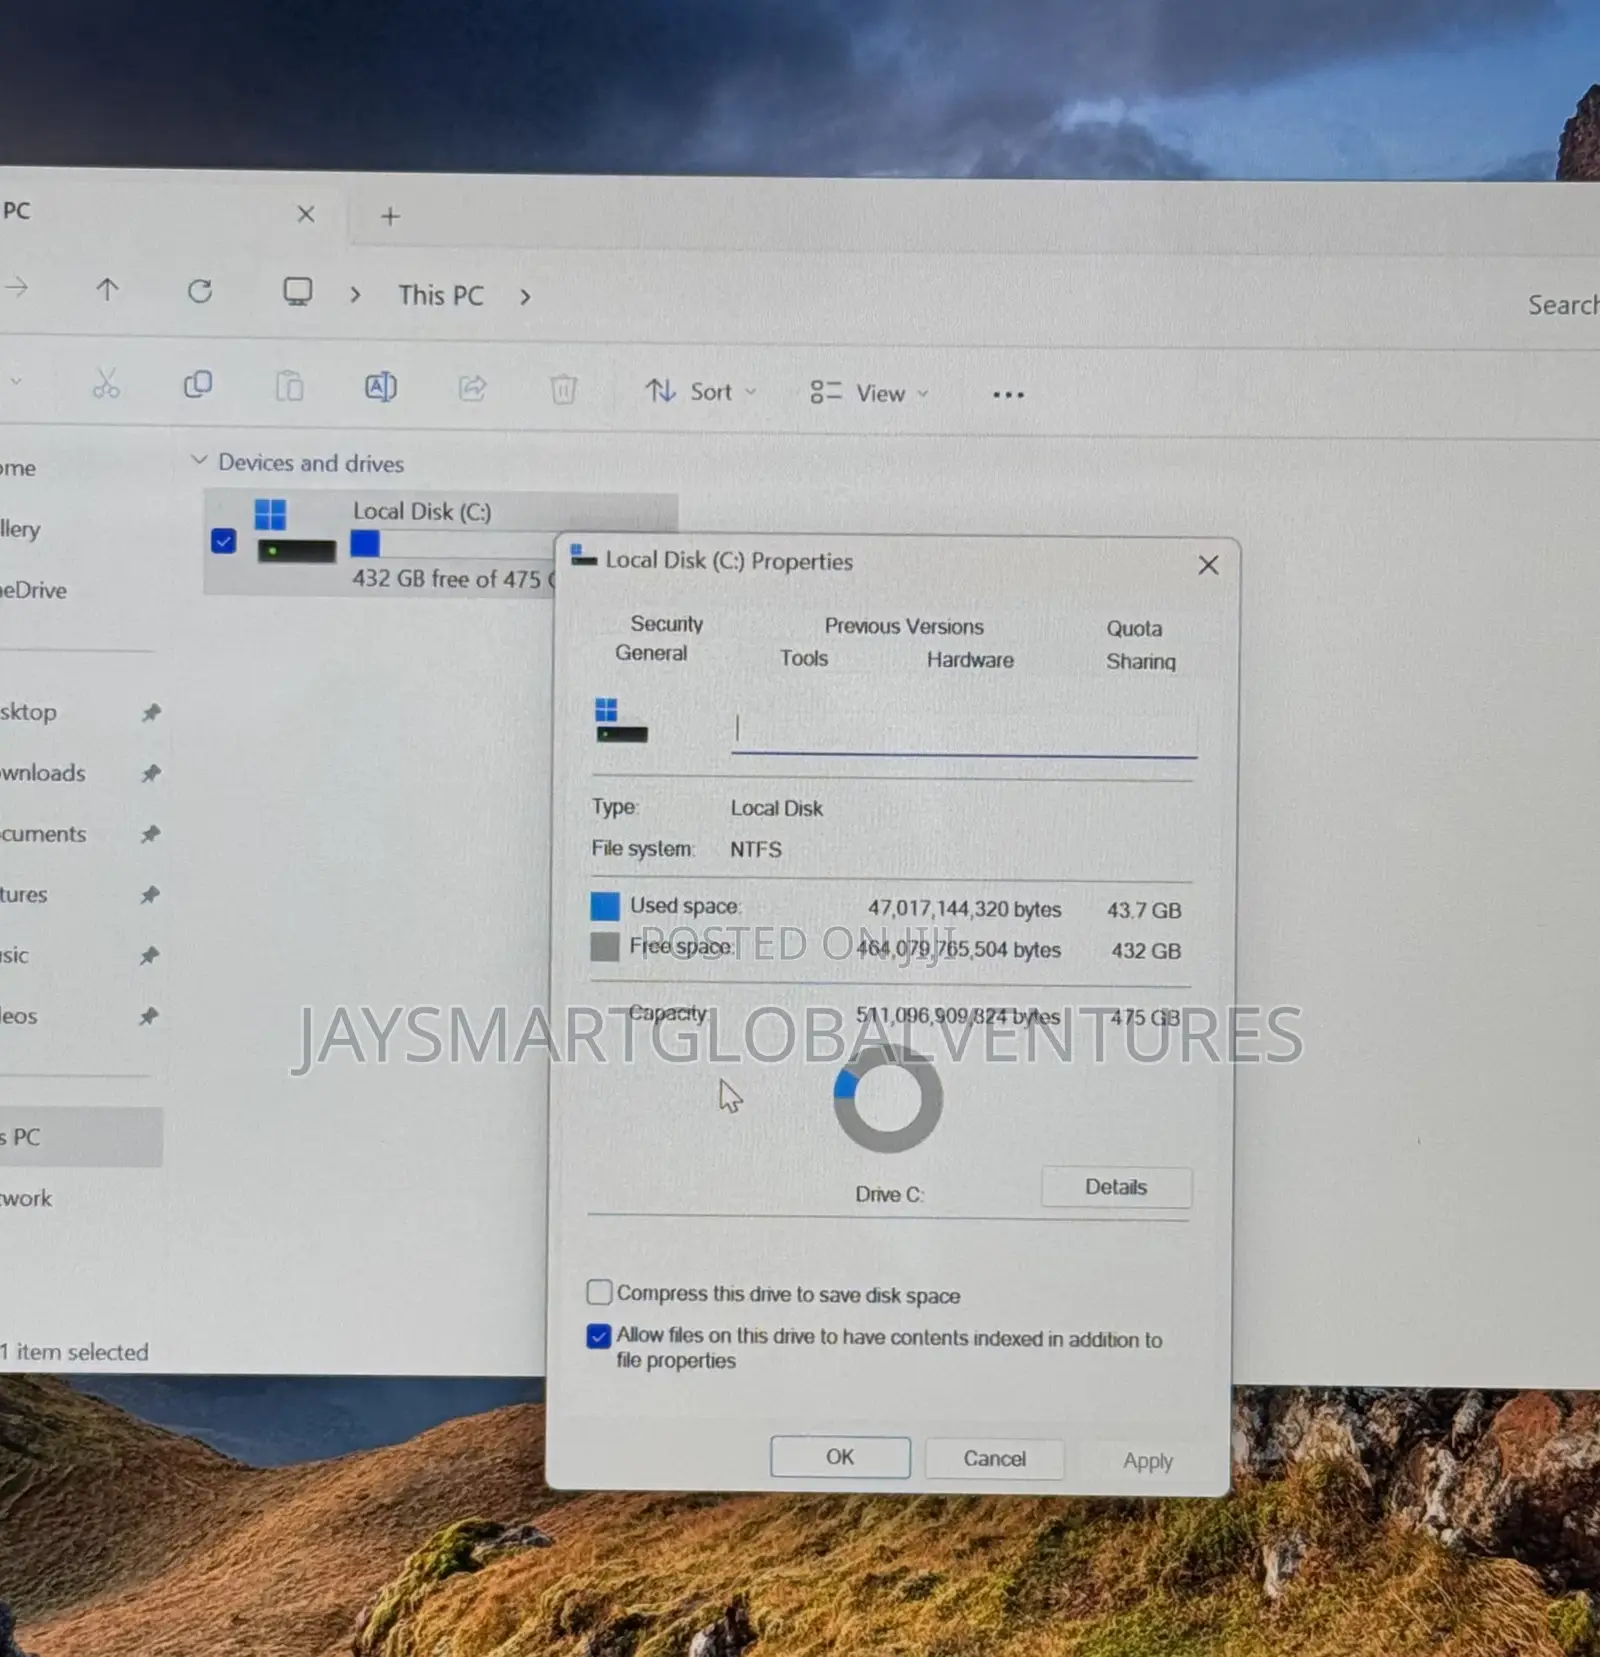The height and width of the screenshot is (1657, 1600).
Task: Open the See more three-dots menu
Action: pos(1008,395)
